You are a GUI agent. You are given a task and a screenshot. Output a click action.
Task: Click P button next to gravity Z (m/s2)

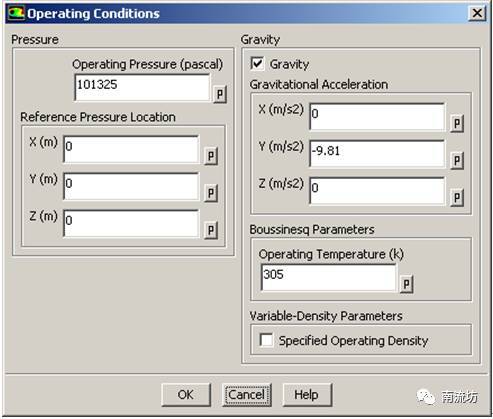(x=457, y=198)
